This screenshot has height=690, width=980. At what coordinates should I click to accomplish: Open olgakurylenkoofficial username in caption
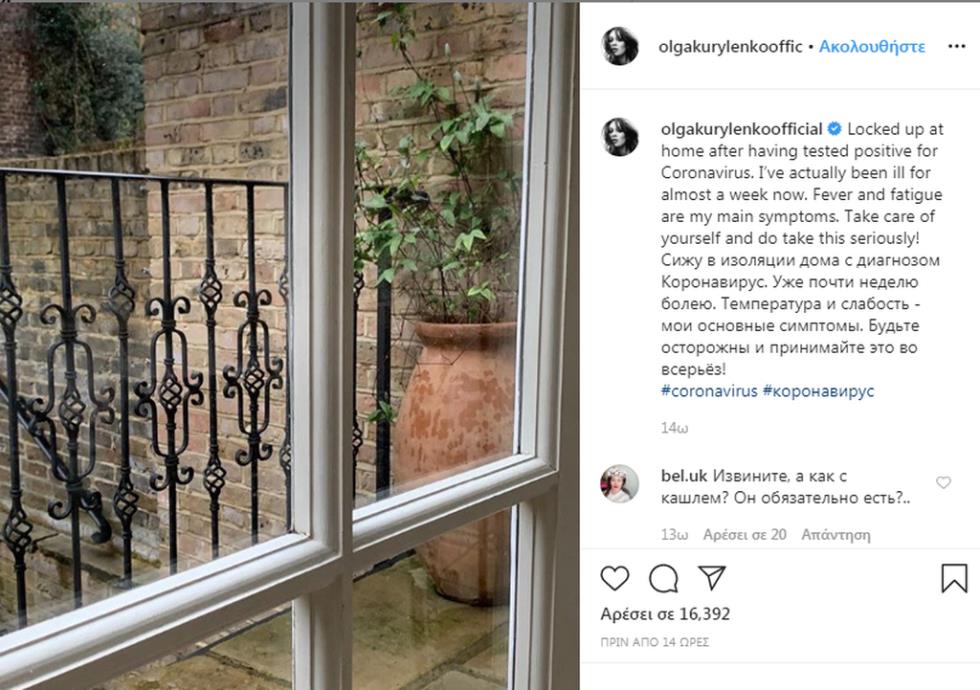tap(741, 129)
